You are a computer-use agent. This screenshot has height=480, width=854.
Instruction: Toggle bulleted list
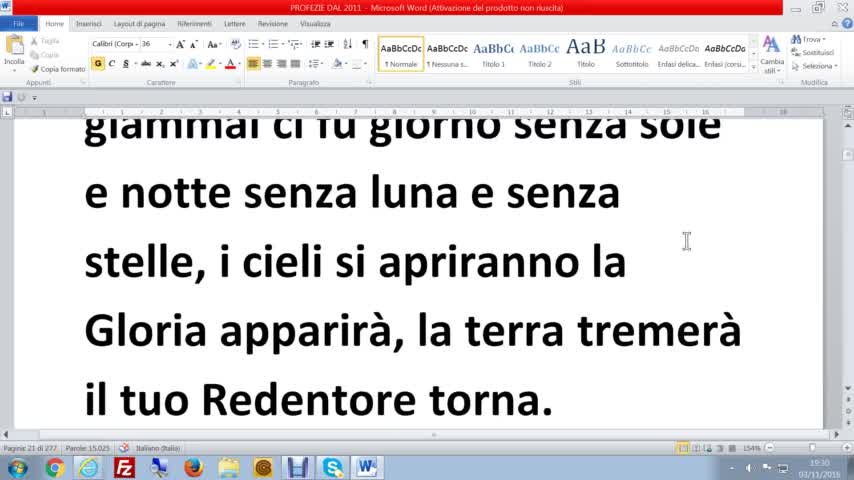click(x=253, y=44)
